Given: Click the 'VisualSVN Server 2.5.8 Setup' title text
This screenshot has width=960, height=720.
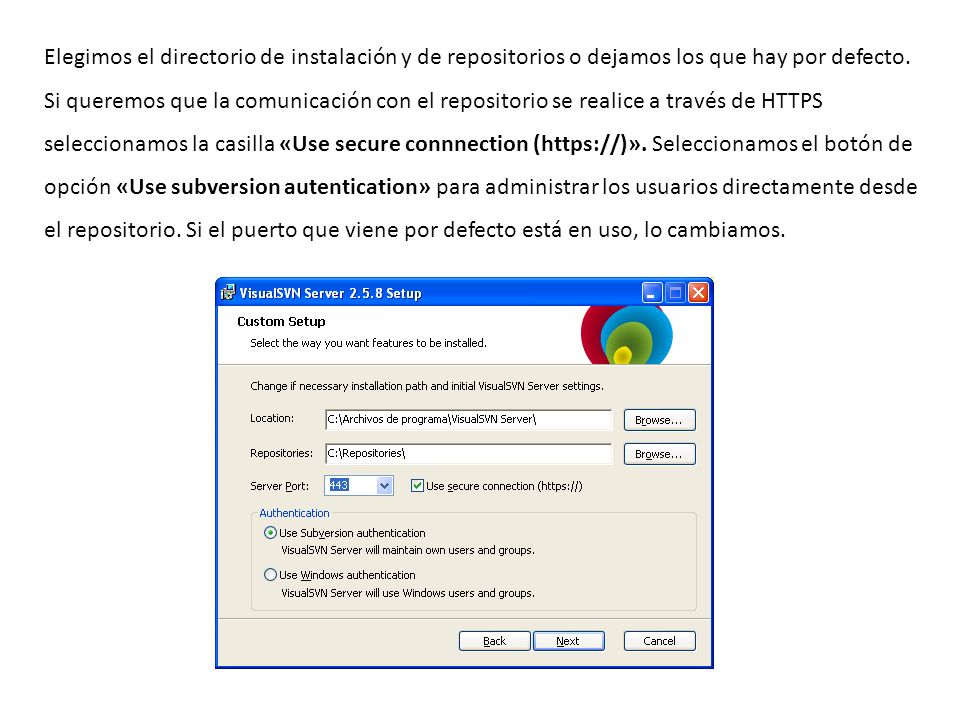Looking at the screenshot, I should (330, 293).
